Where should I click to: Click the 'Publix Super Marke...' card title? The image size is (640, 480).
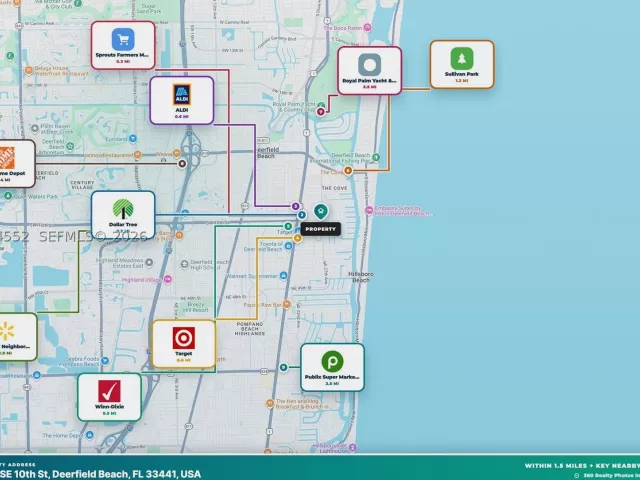(332, 377)
